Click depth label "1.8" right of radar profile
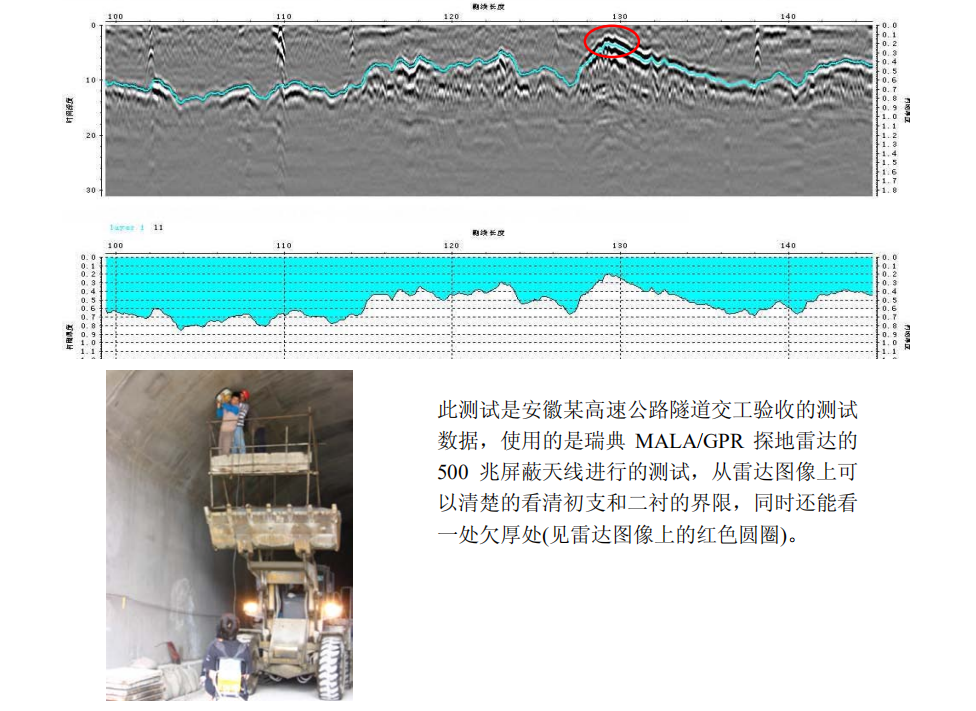This screenshot has height=711, width=976. [x=889, y=190]
